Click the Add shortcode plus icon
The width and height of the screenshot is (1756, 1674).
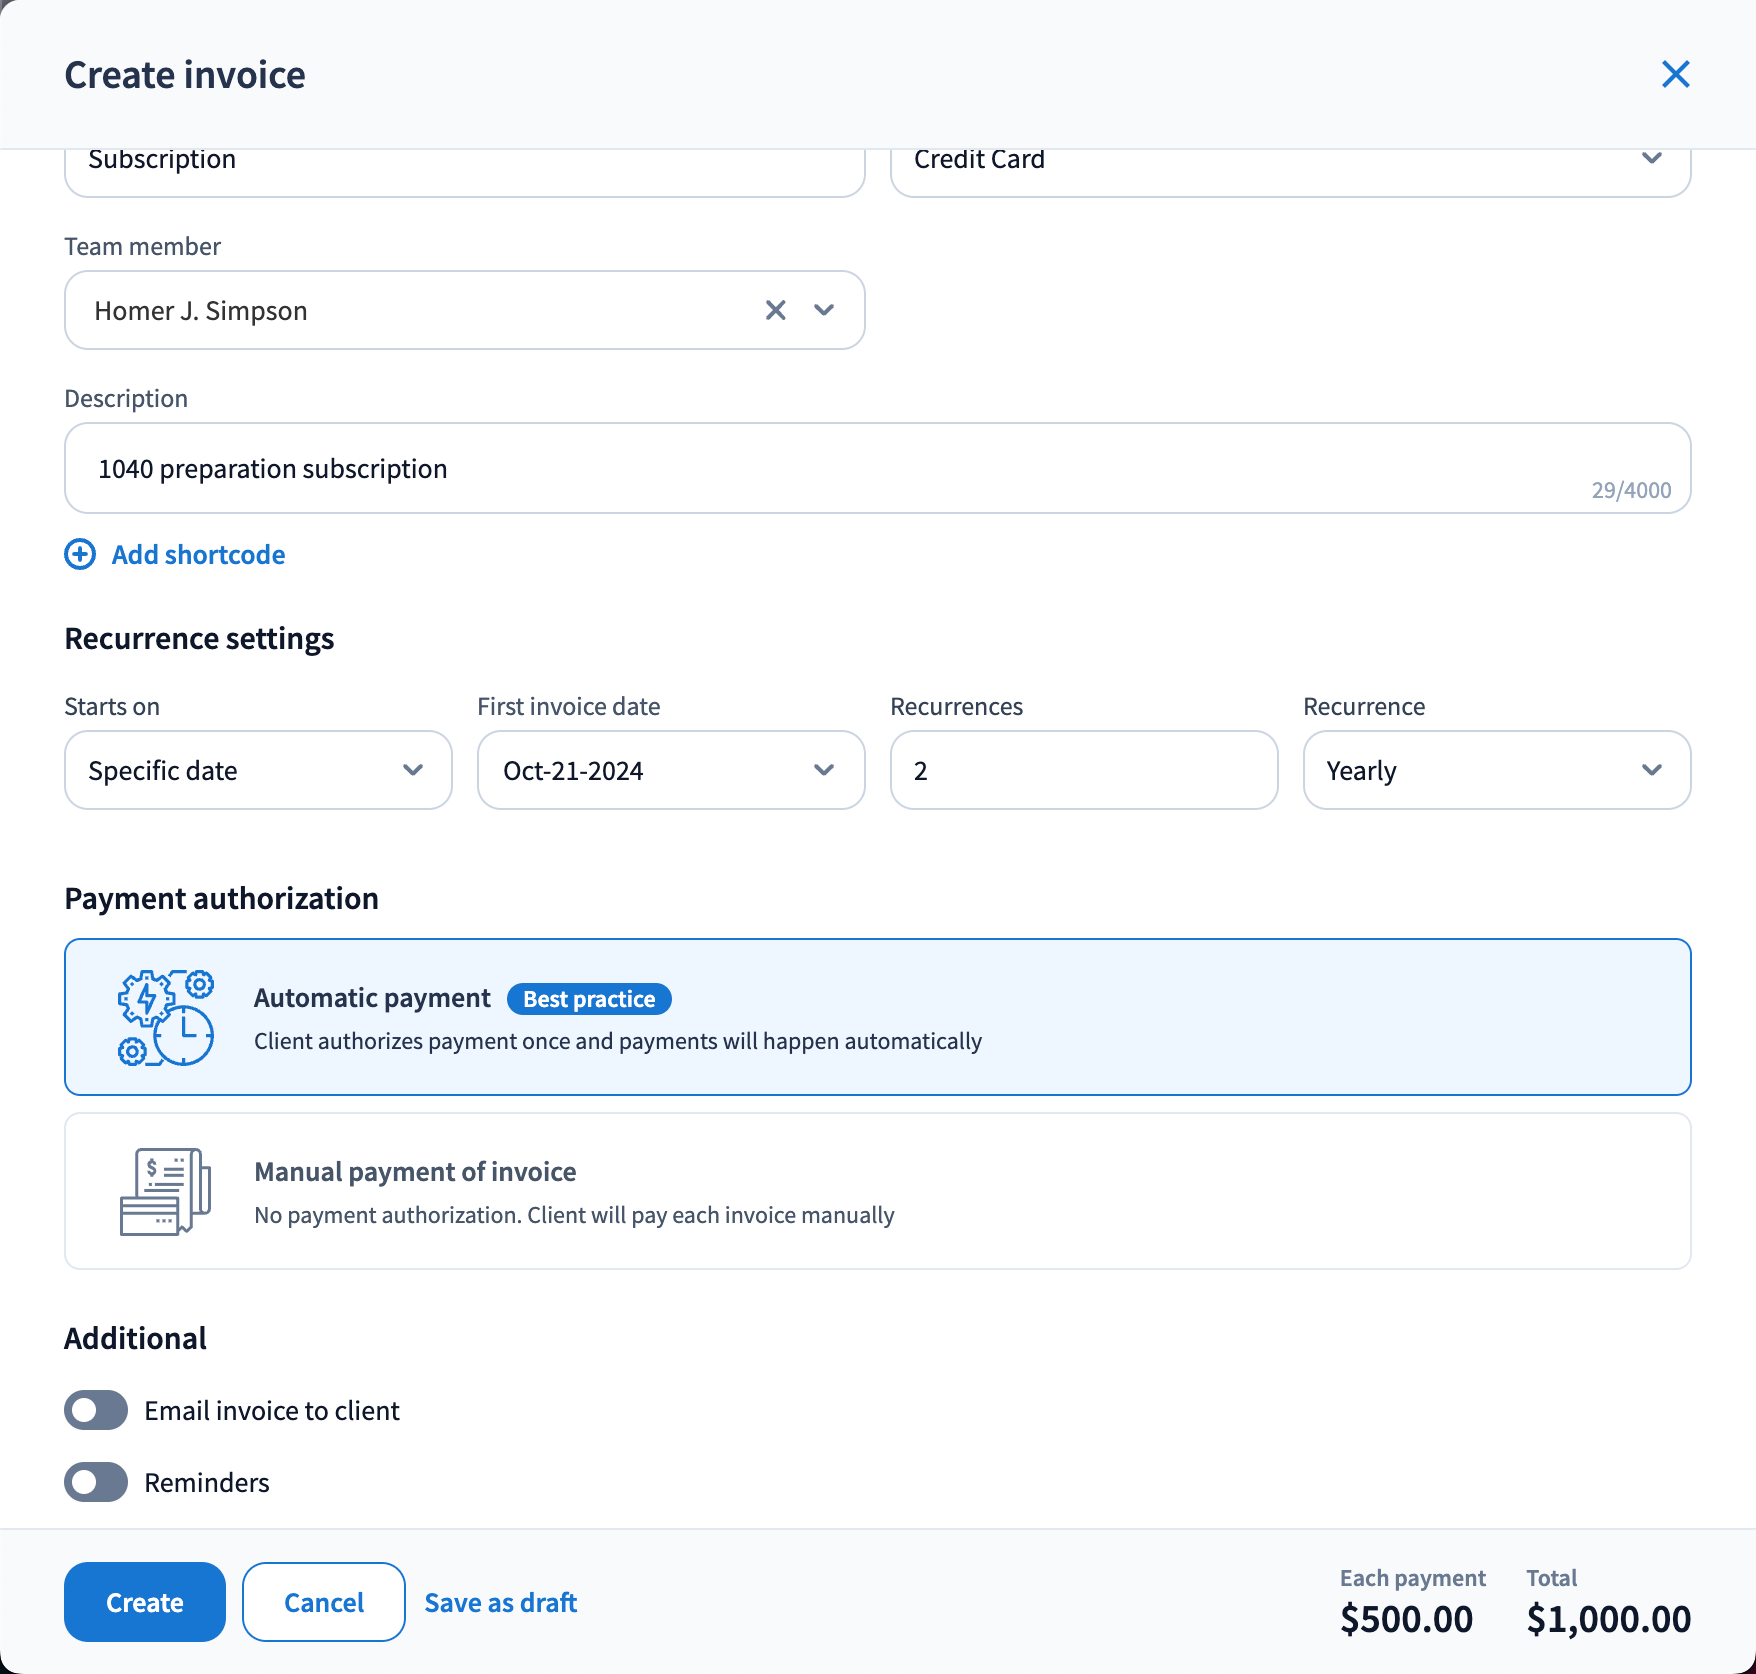coord(80,554)
